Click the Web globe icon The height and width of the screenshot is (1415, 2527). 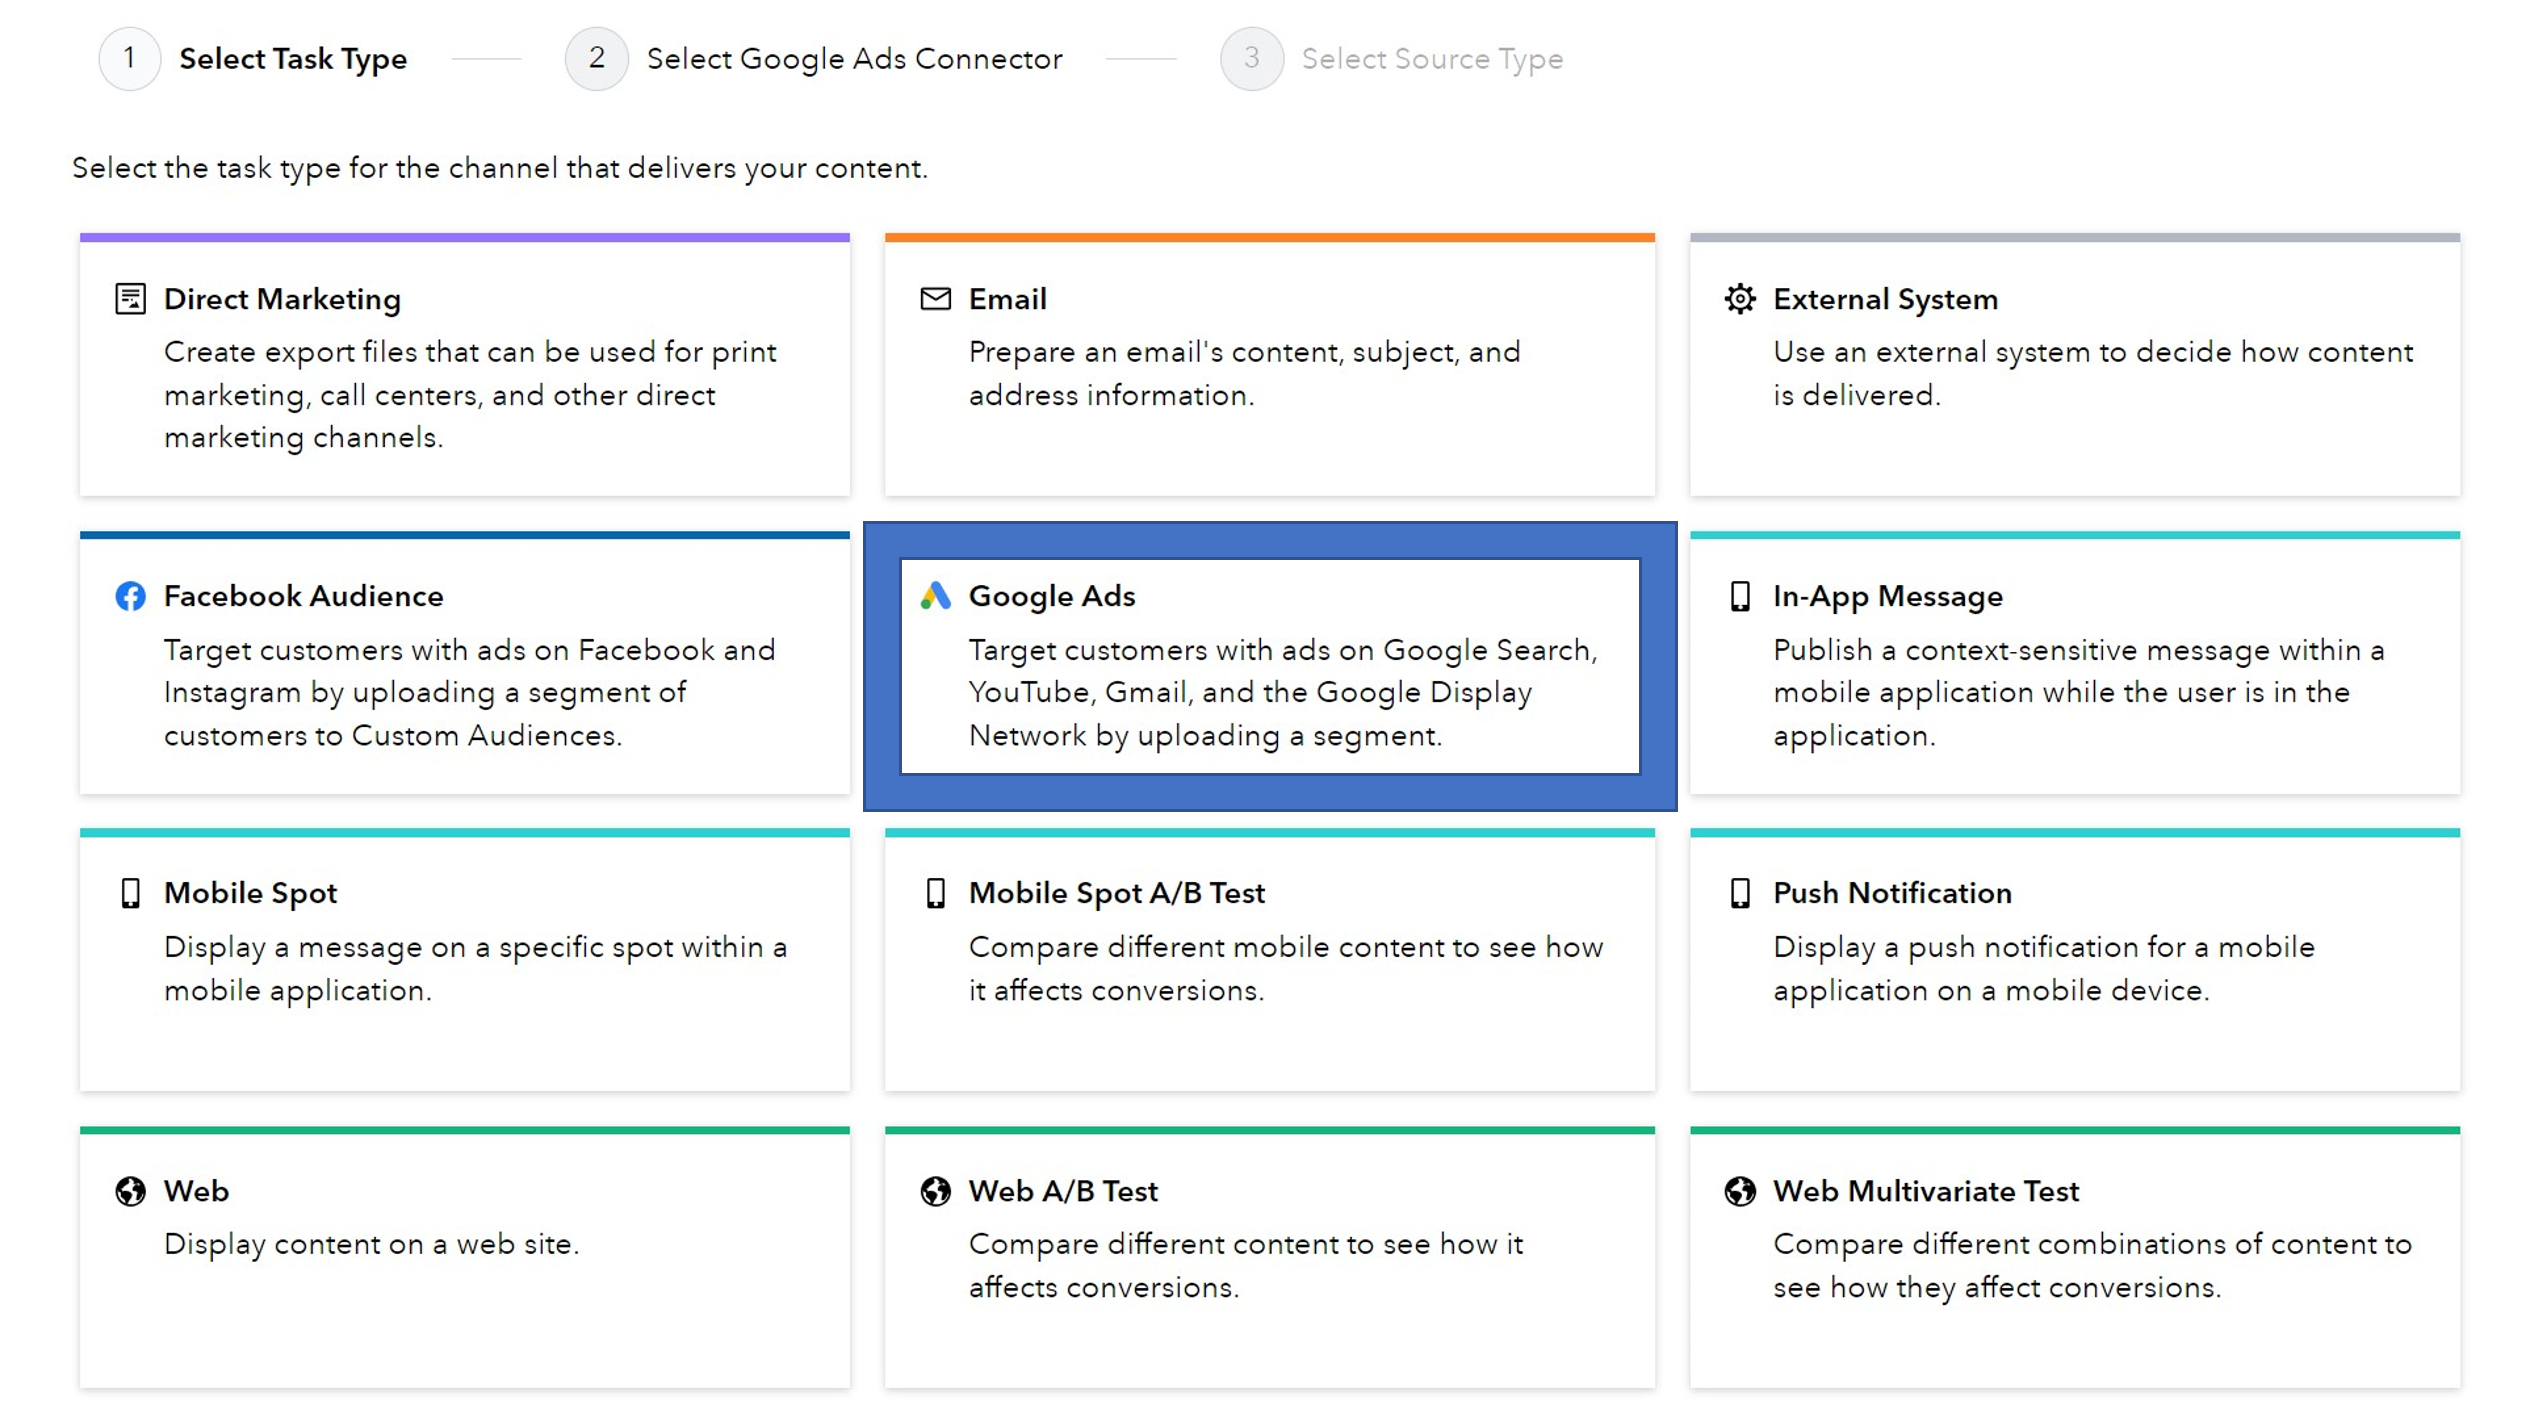pyautogui.click(x=131, y=1191)
